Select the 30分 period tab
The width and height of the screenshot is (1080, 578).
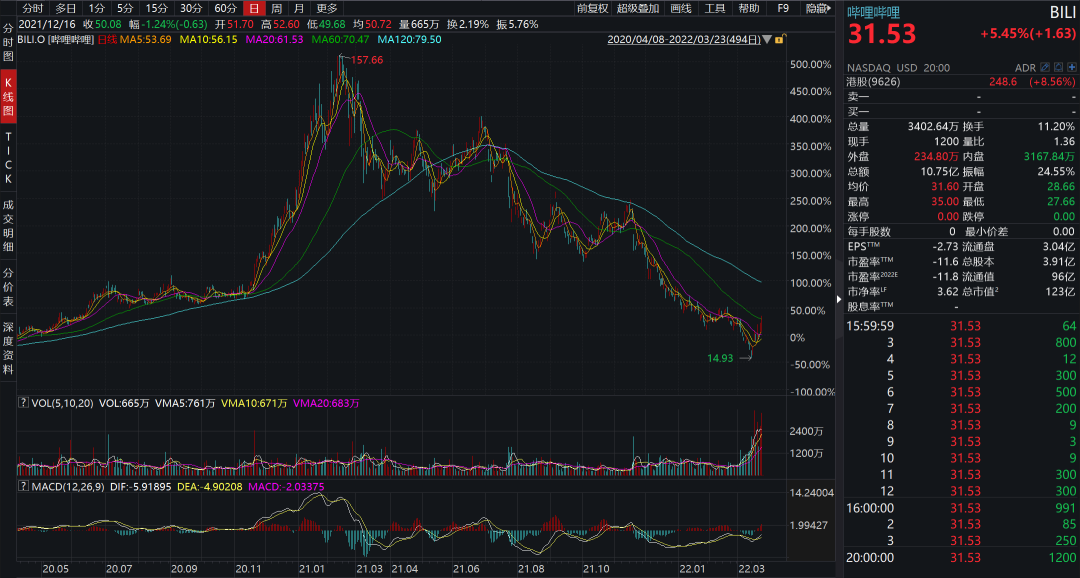coord(191,8)
